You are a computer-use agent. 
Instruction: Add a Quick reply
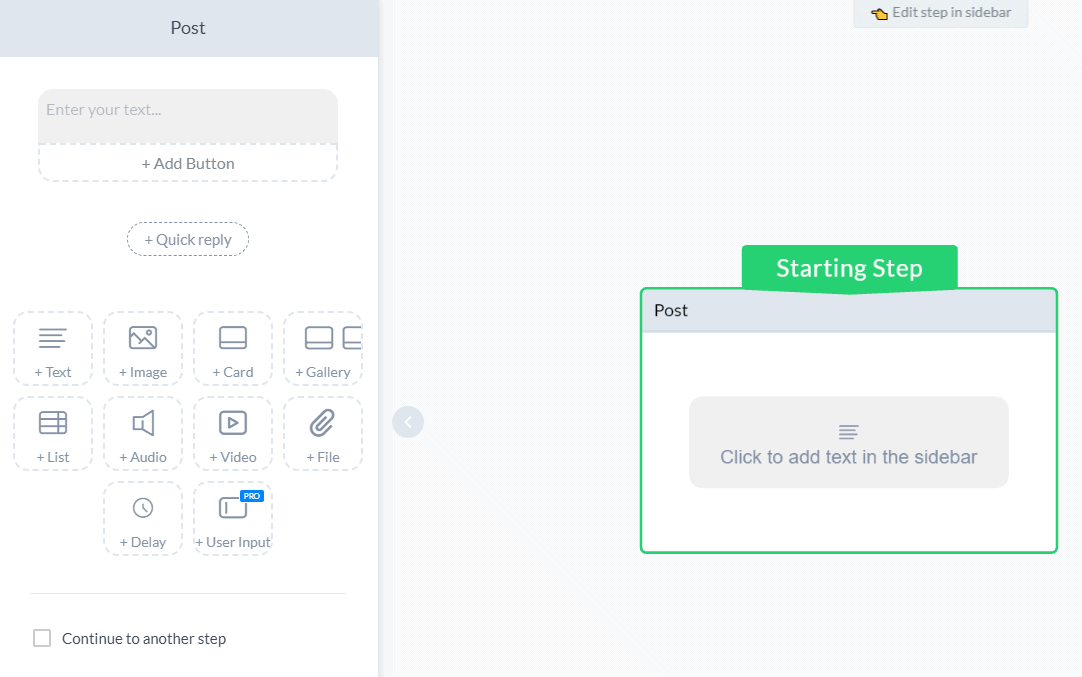pyautogui.click(x=188, y=239)
